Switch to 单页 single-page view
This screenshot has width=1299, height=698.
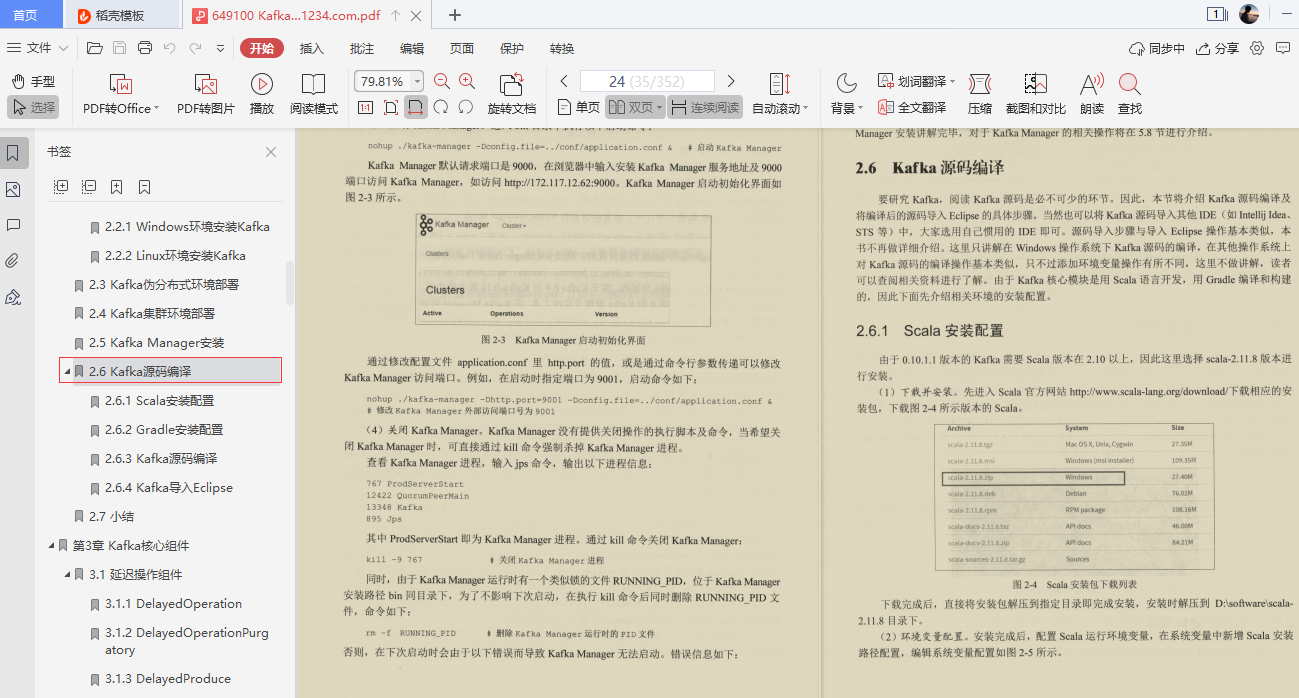(x=577, y=107)
